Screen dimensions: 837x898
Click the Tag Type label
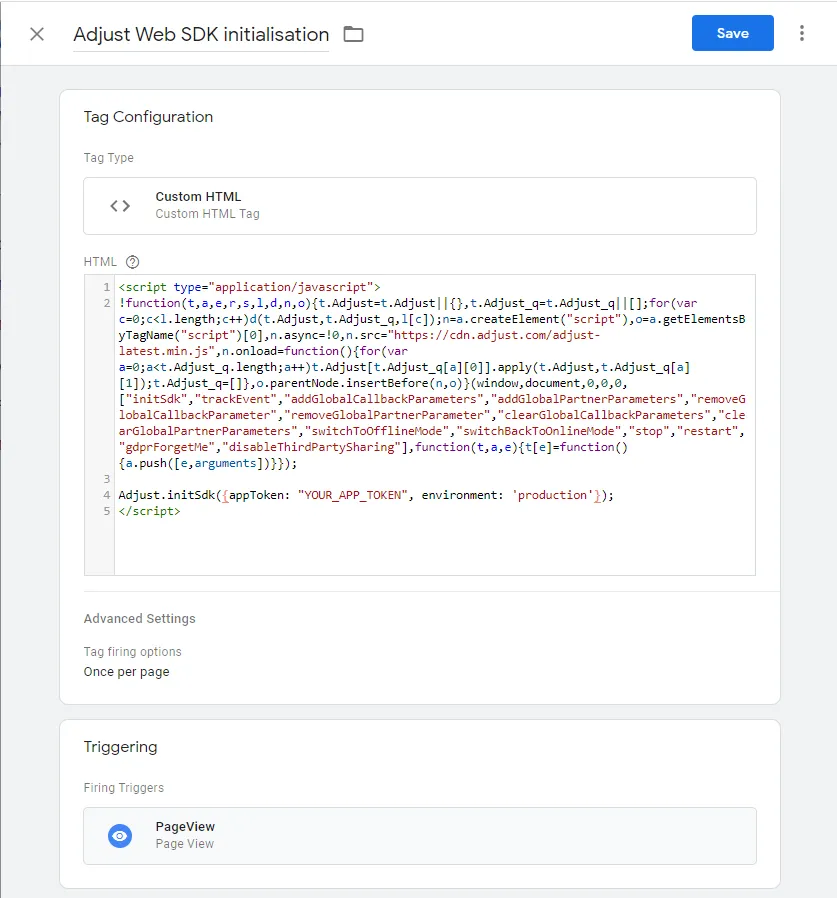(109, 157)
